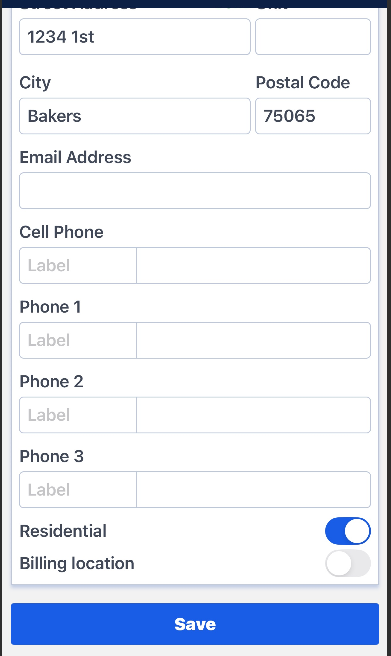
Task: Focus the Phone 3 number field
Action: pos(253,489)
